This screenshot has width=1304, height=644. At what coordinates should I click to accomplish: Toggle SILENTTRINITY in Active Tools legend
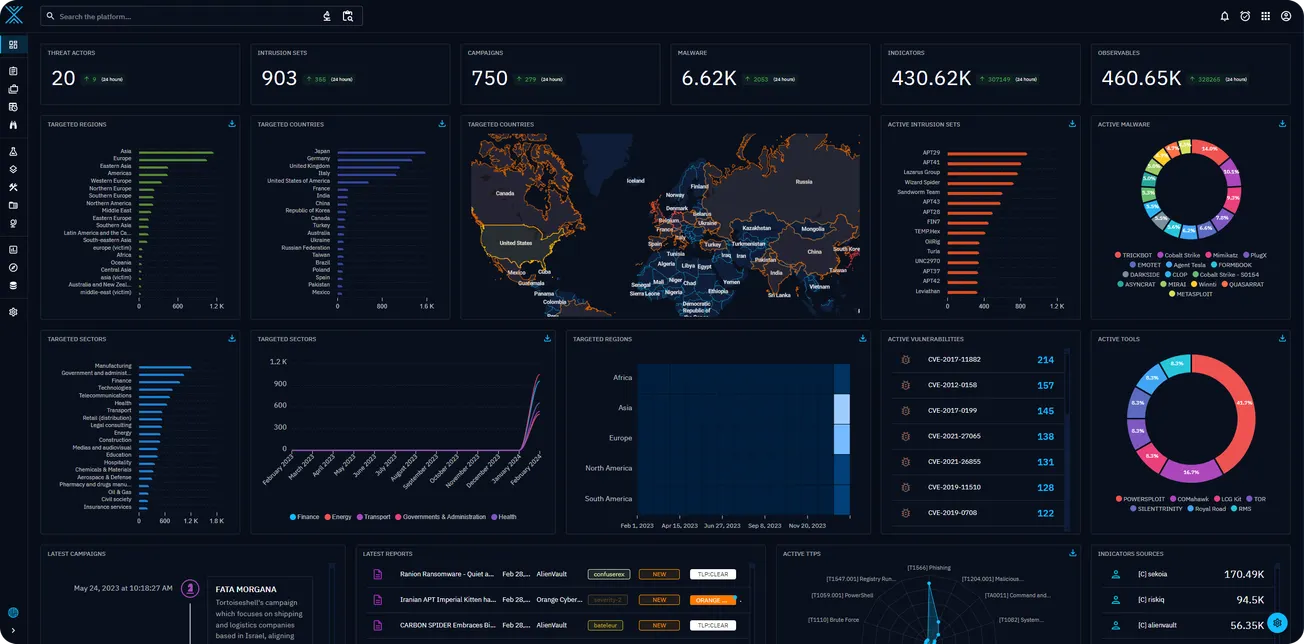click(x=1154, y=508)
